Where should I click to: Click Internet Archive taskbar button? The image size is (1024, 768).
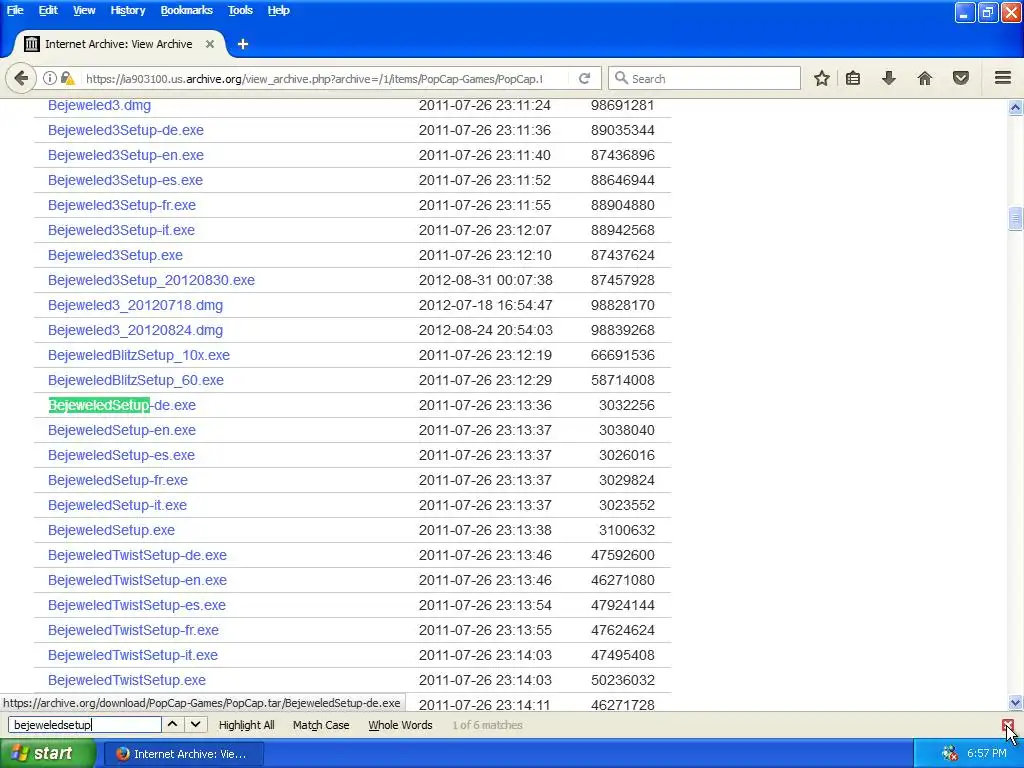click(184, 754)
